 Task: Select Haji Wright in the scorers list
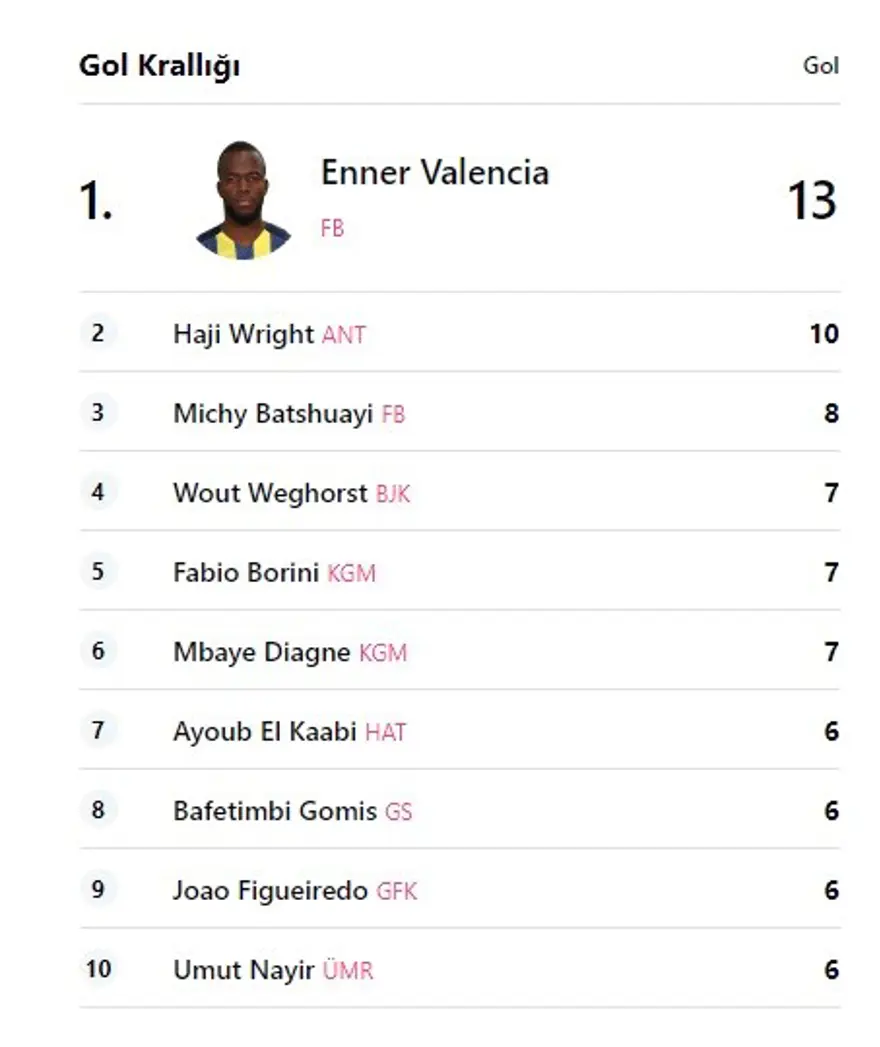(x=243, y=334)
